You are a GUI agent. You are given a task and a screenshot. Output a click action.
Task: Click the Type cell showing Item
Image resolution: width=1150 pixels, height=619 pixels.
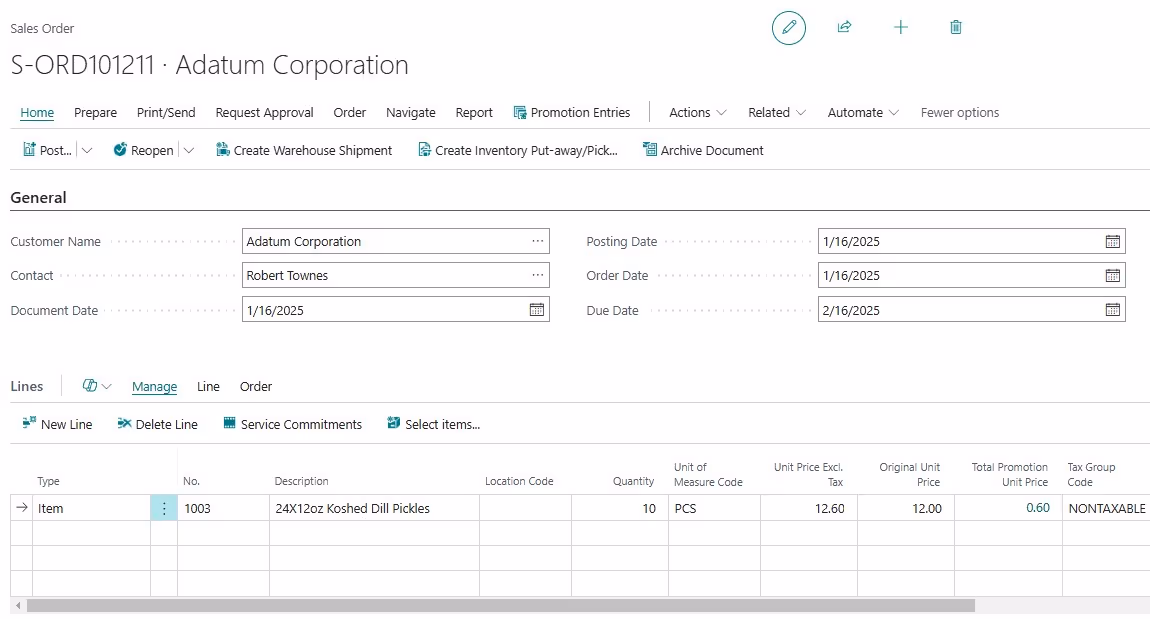(92, 508)
